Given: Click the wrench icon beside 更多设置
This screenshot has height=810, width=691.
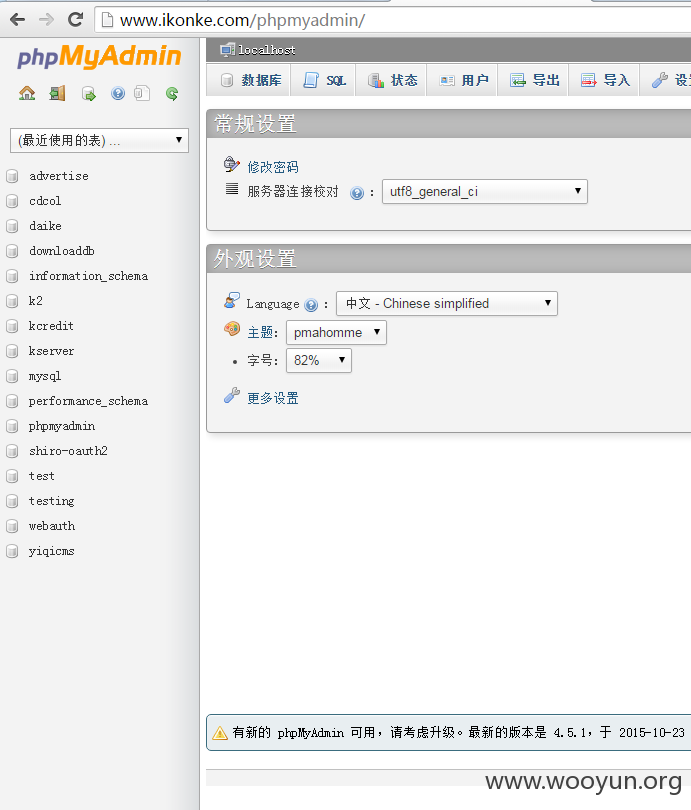Looking at the screenshot, I should (232, 395).
